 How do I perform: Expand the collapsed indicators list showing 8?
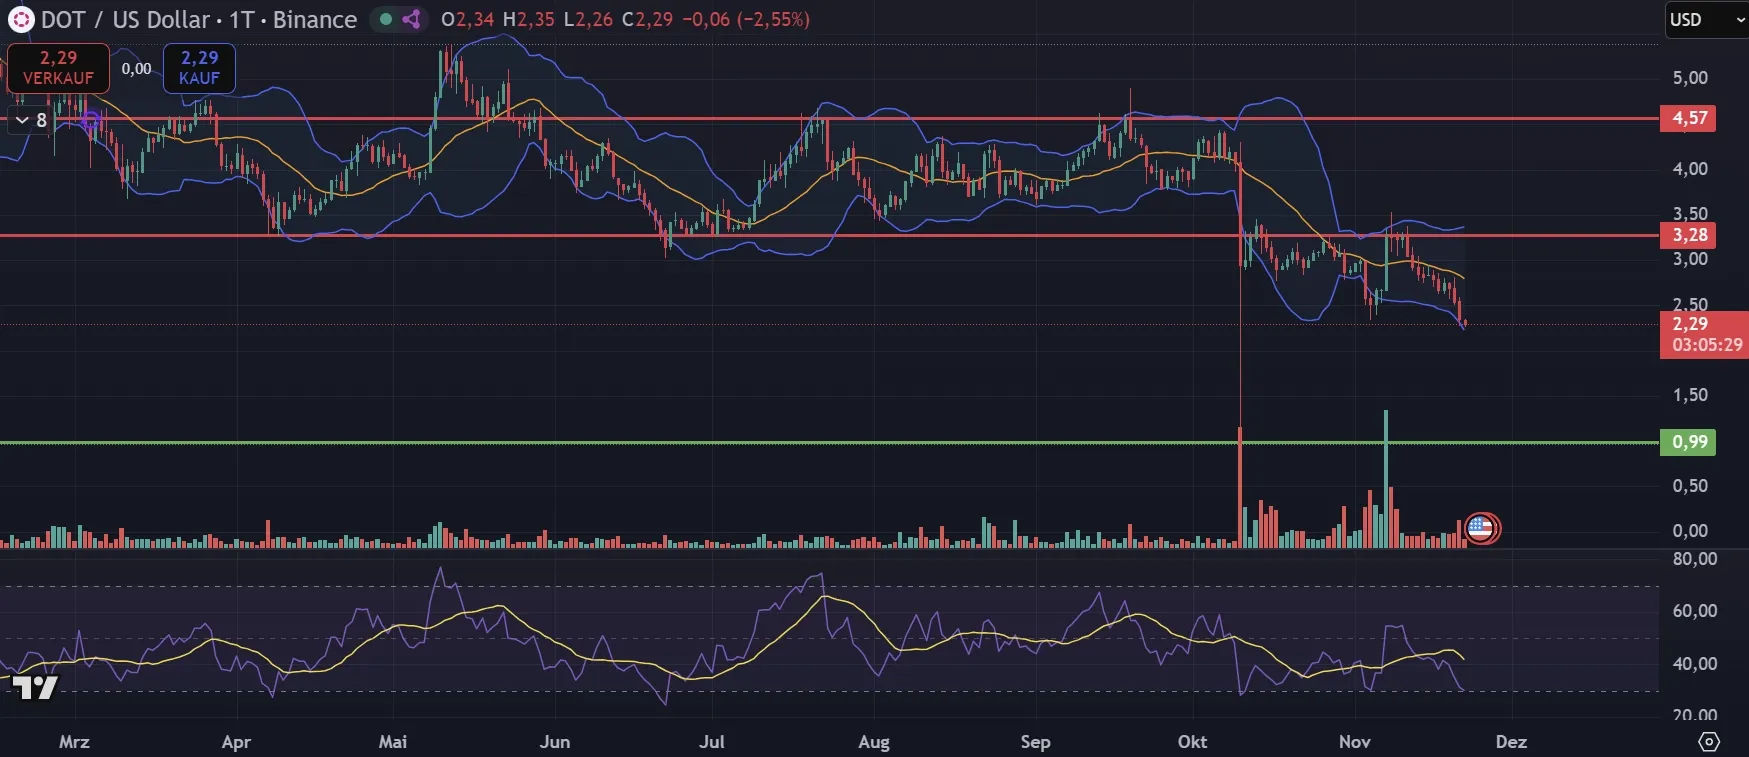[x=29, y=120]
